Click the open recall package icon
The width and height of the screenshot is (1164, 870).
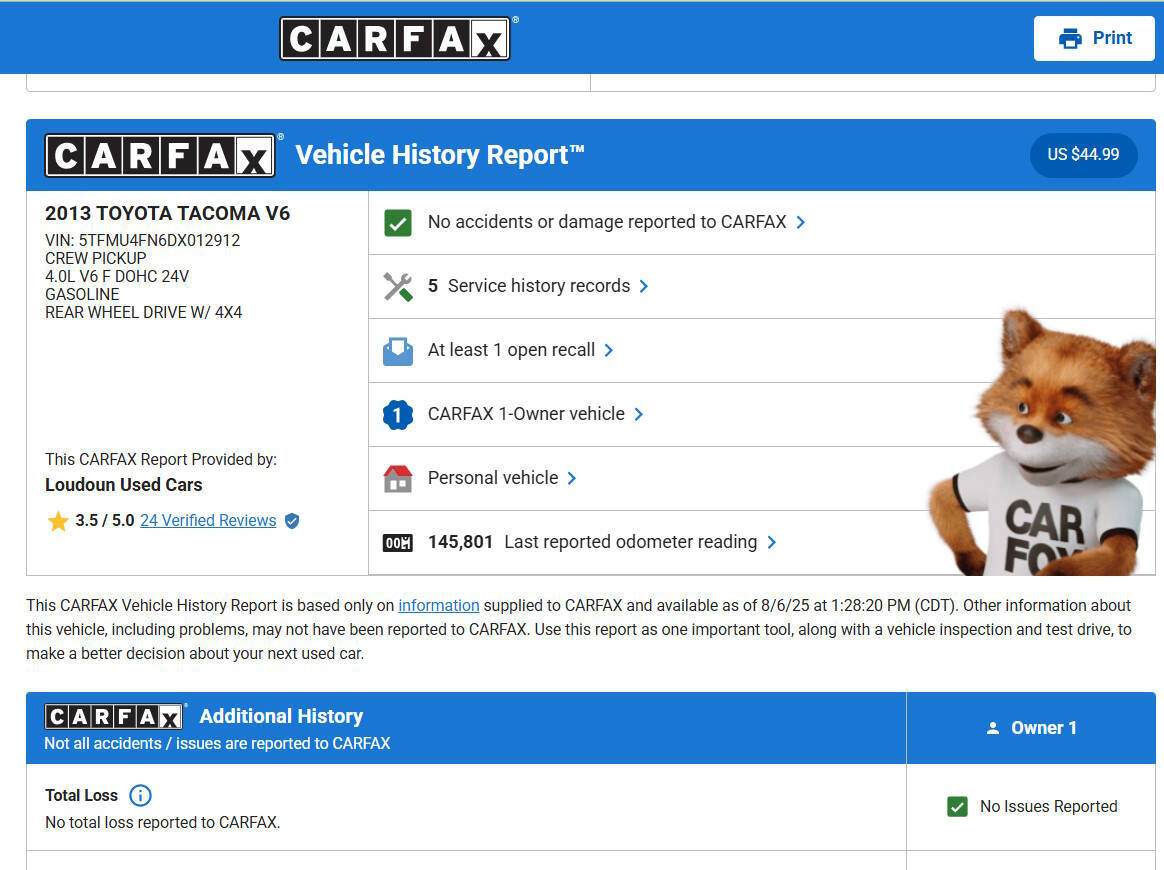pyautogui.click(x=397, y=350)
